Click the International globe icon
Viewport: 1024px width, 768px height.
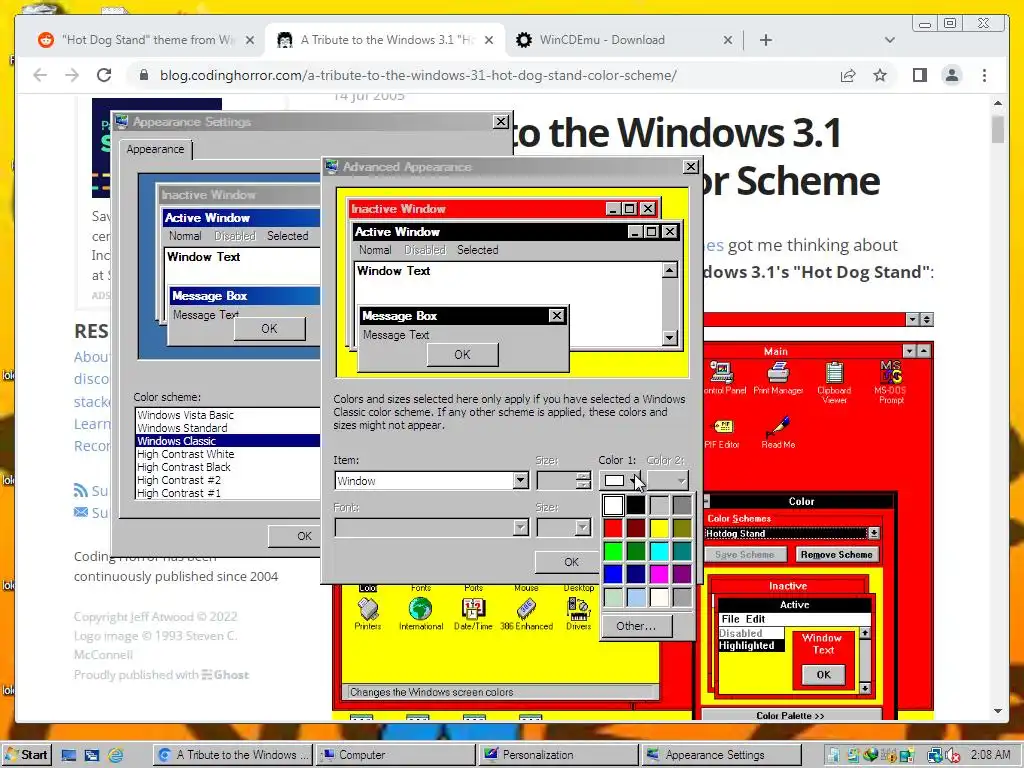[x=421, y=613]
